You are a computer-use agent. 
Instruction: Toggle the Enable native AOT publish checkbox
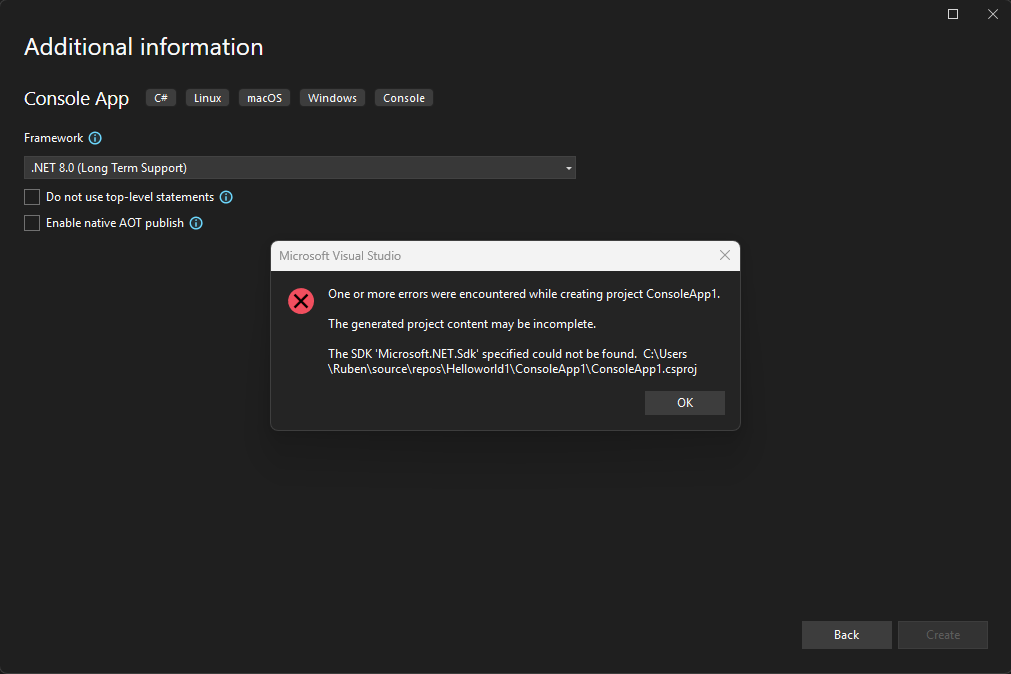pyautogui.click(x=32, y=223)
